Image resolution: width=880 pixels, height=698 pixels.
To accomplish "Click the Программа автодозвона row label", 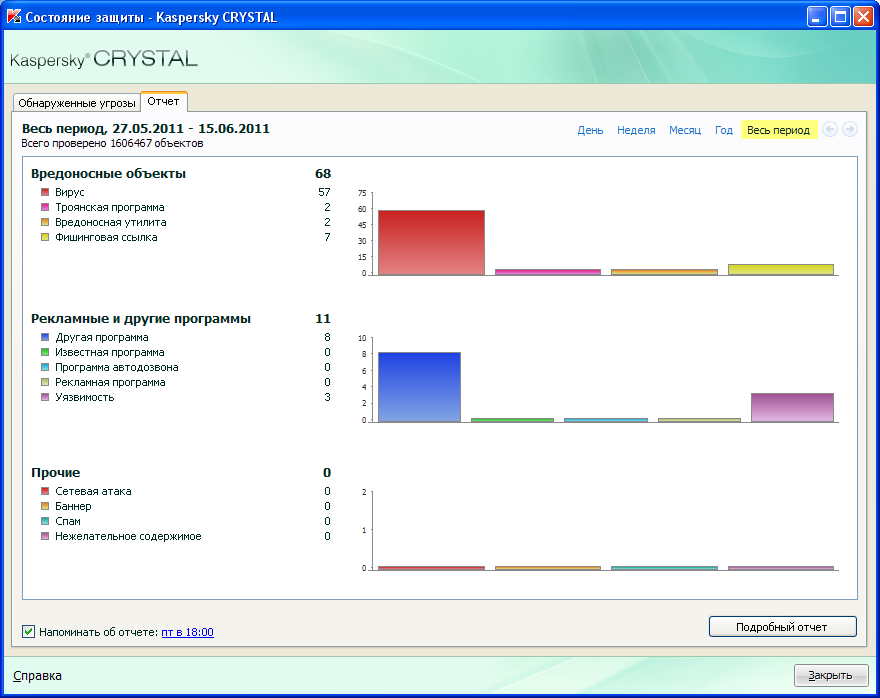I will coord(117,368).
